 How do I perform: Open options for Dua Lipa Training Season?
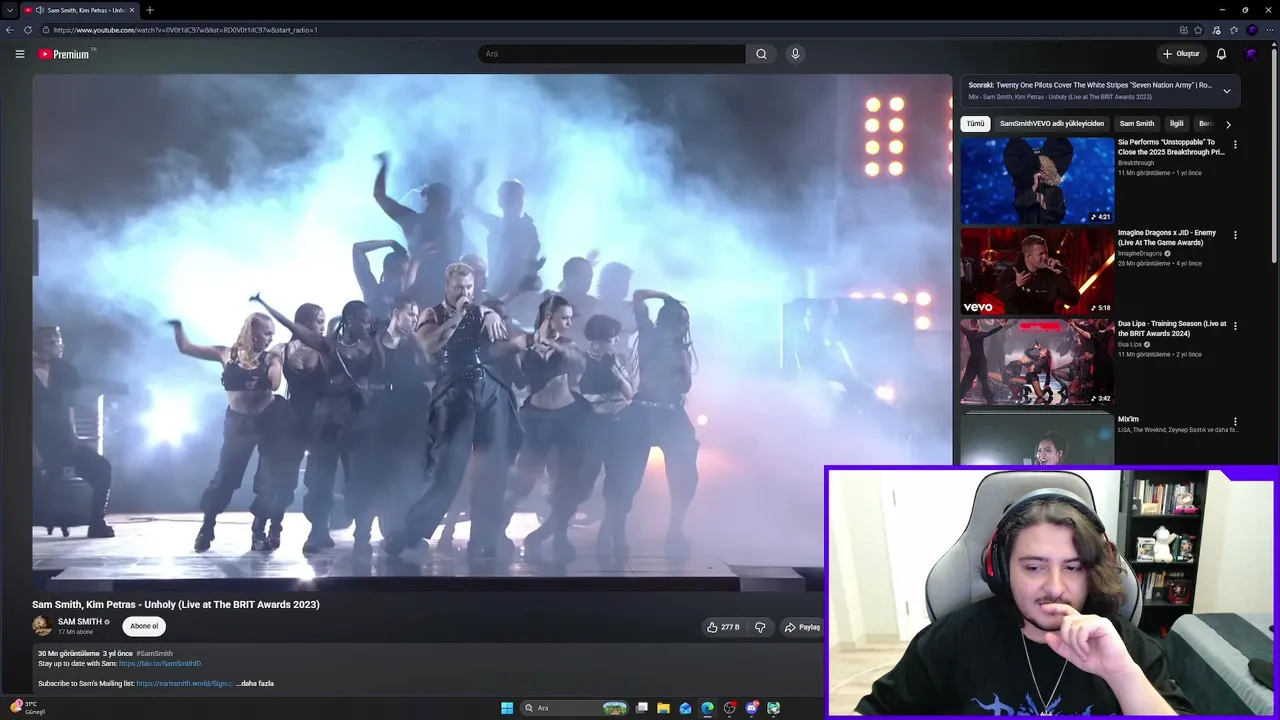pos(1235,326)
